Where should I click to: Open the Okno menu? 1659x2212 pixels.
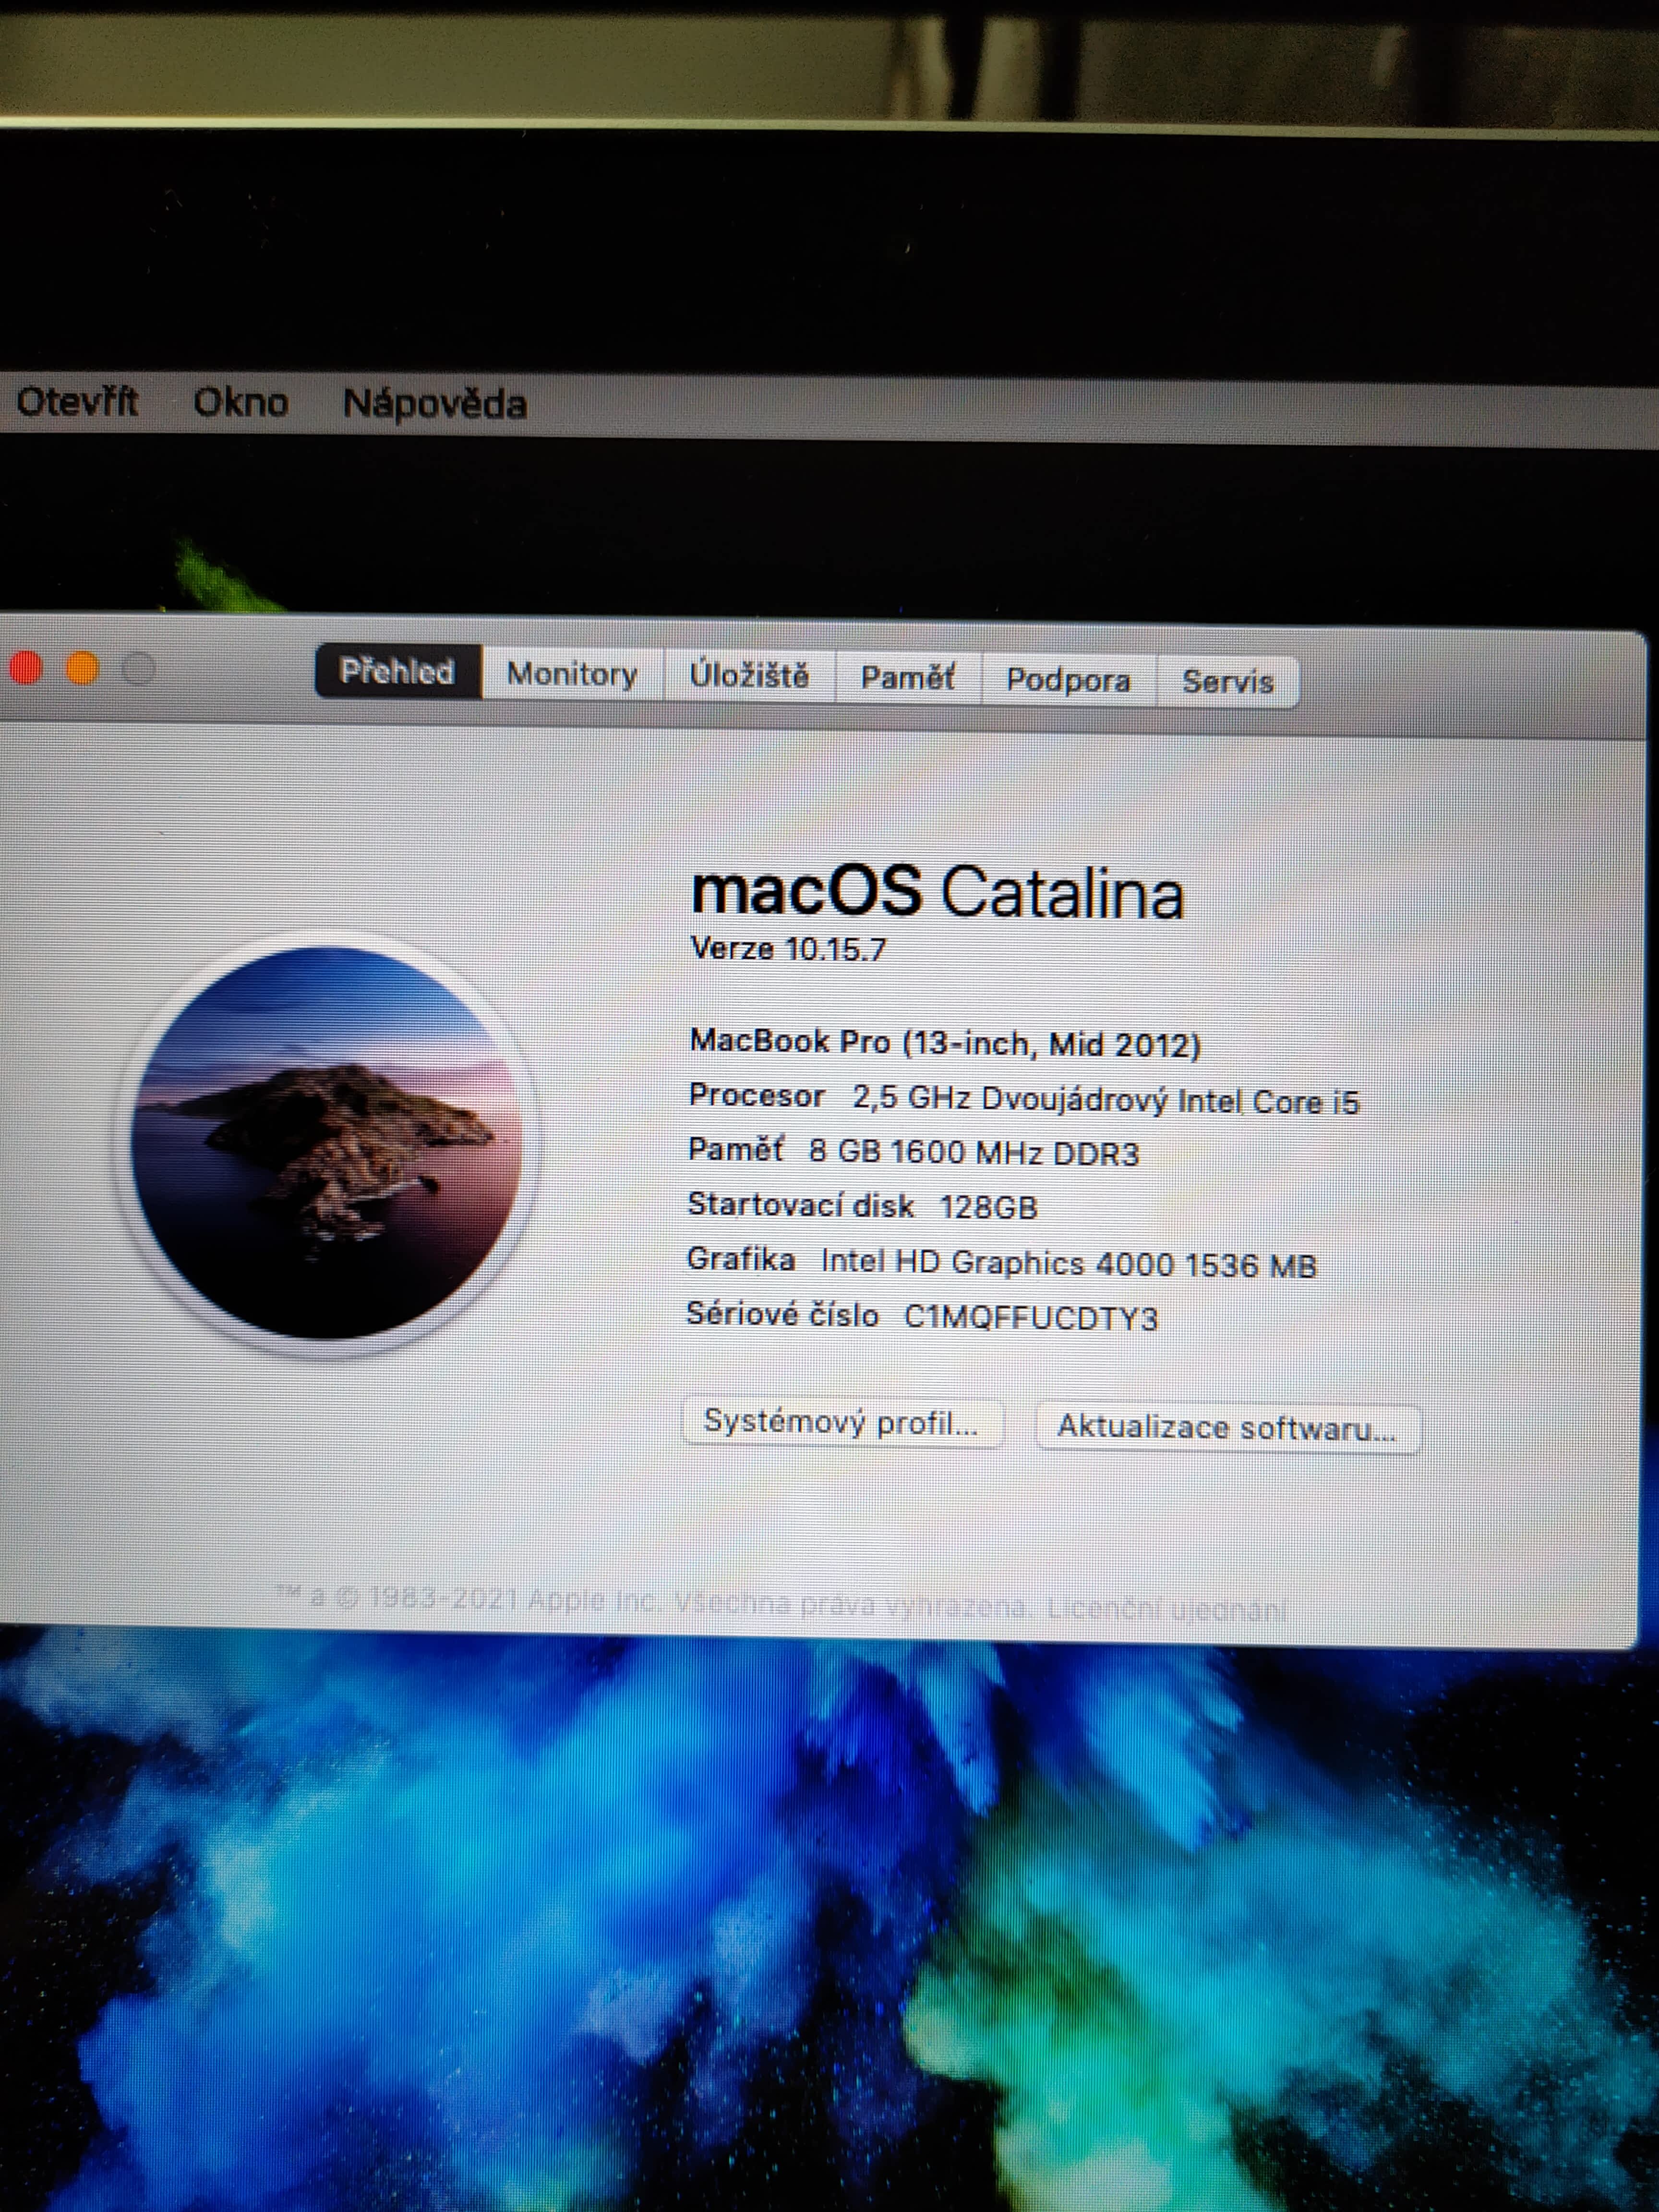point(240,403)
